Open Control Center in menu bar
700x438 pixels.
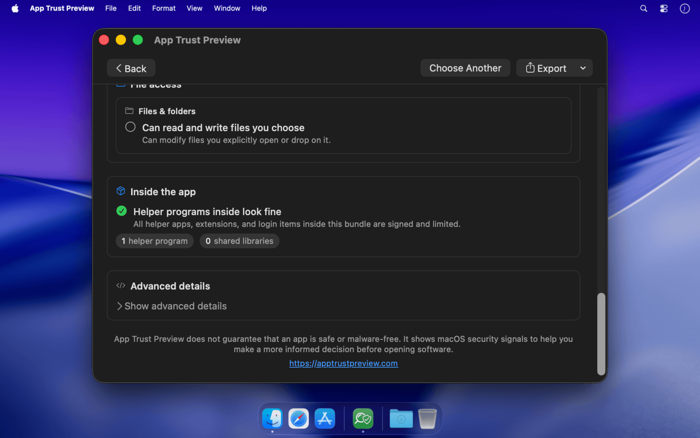(x=664, y=8)
